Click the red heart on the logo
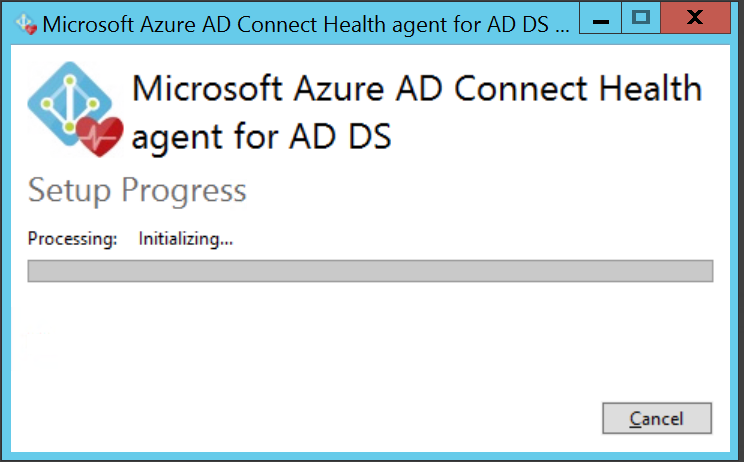Image resolution: width=744 pixels, height=462 pixels. [x=100, y=132]
